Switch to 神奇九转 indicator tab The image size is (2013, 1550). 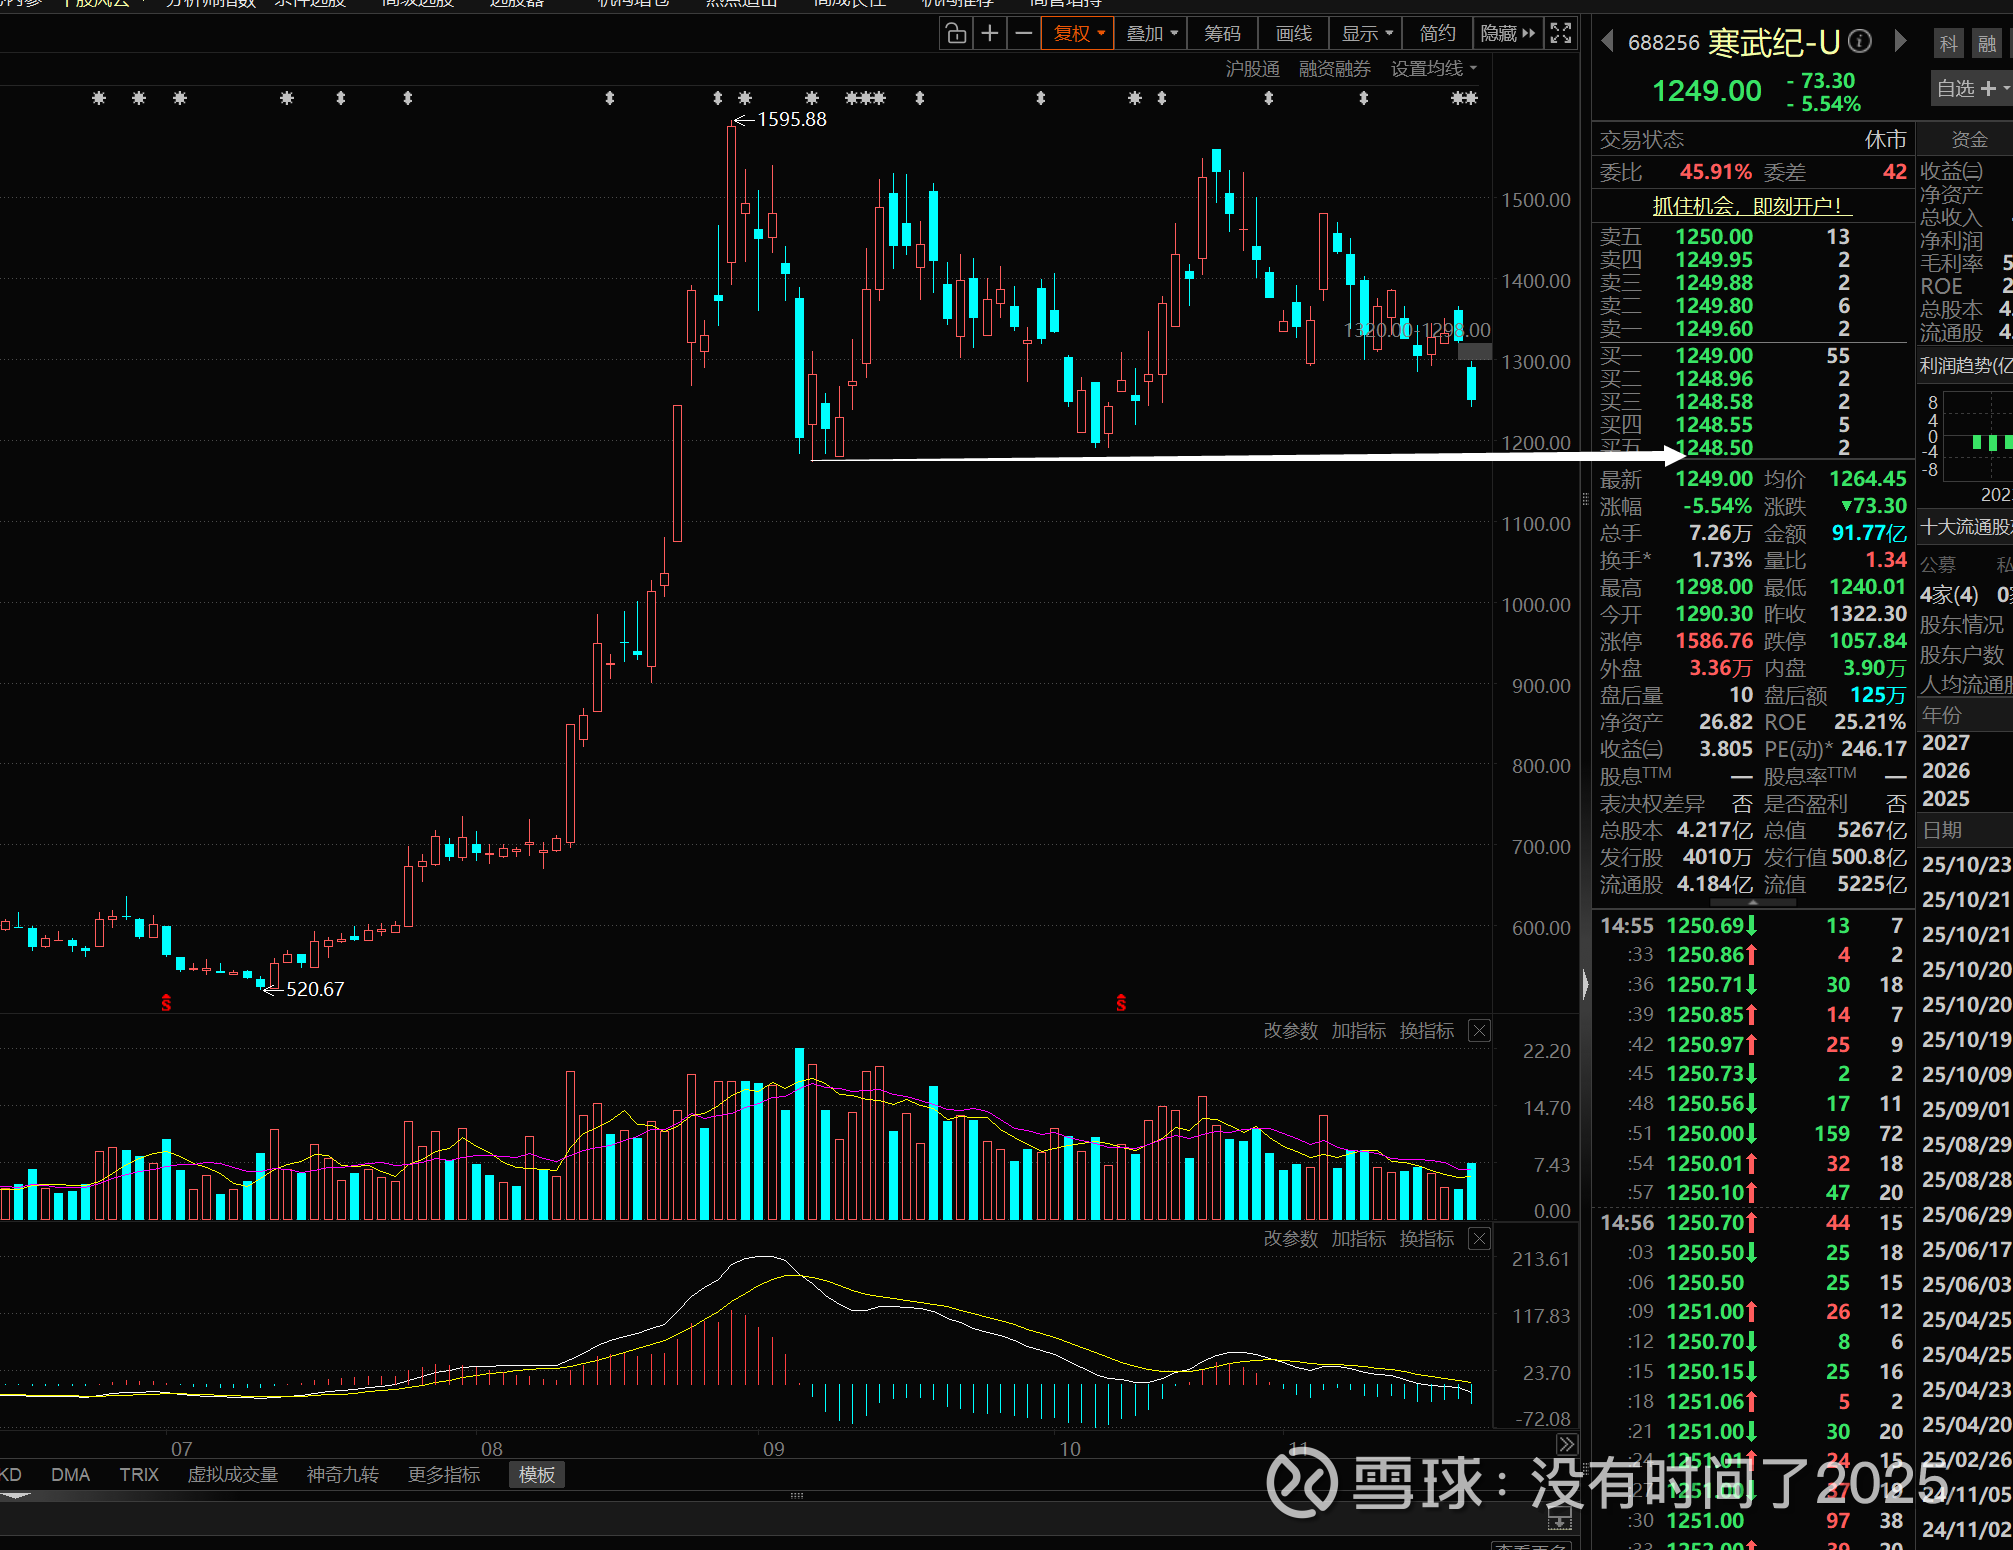click(342, 1475)
